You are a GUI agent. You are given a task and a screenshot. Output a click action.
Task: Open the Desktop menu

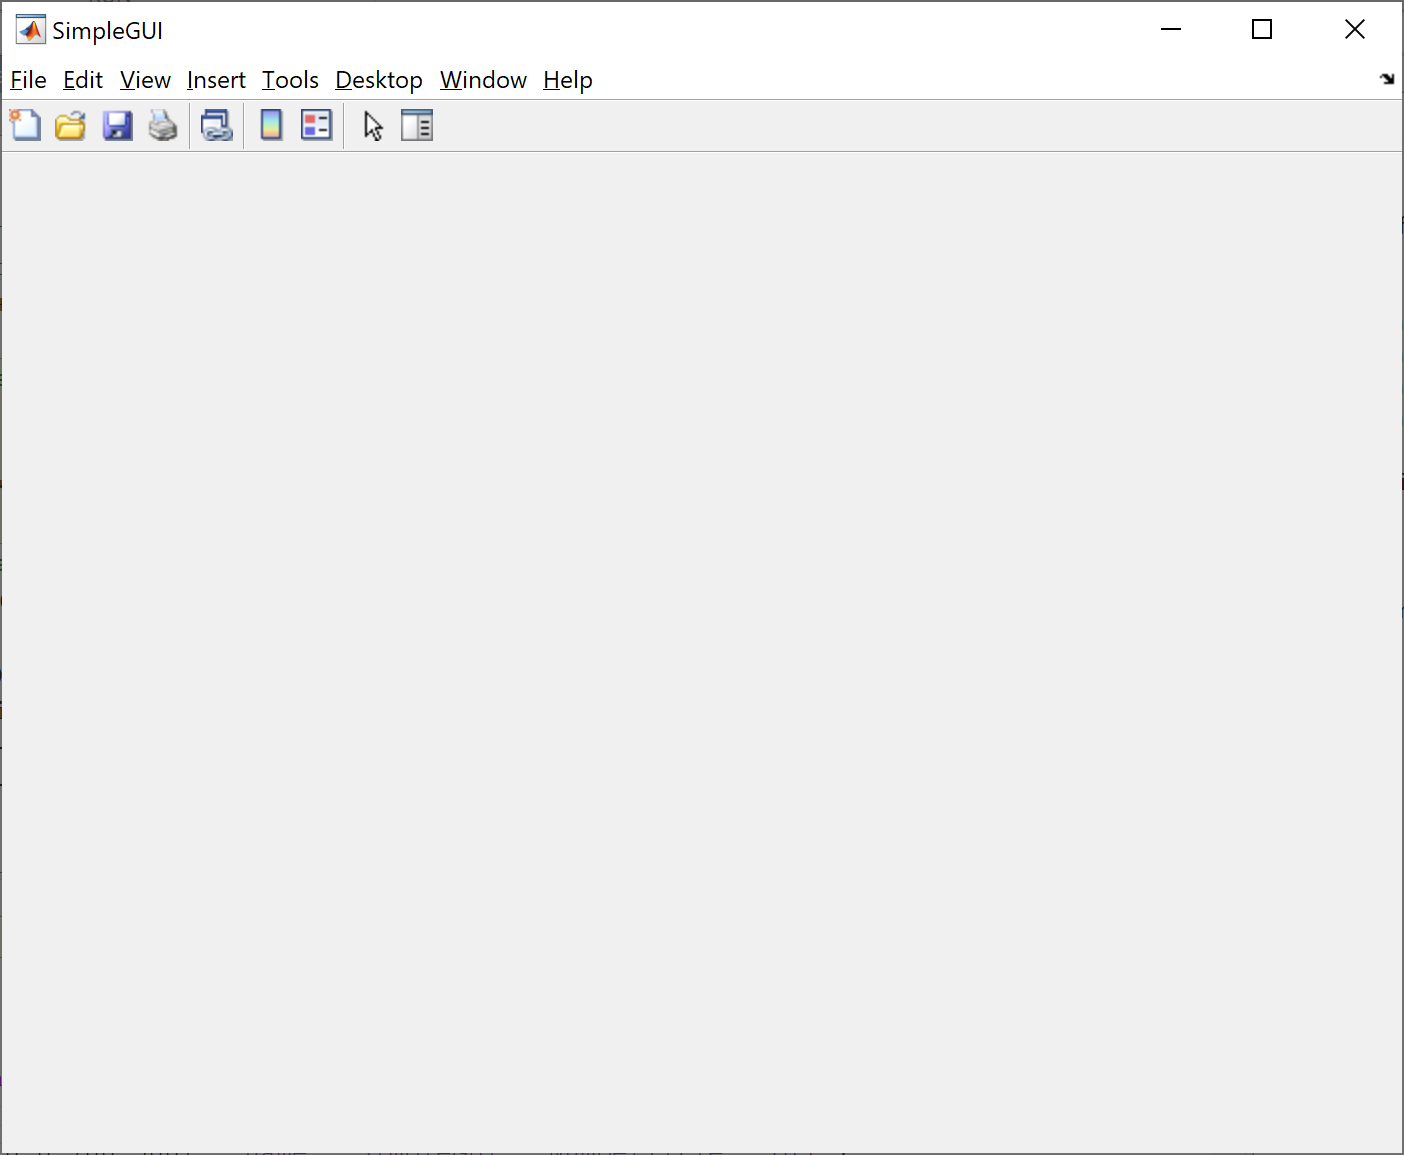coord(379,80)
